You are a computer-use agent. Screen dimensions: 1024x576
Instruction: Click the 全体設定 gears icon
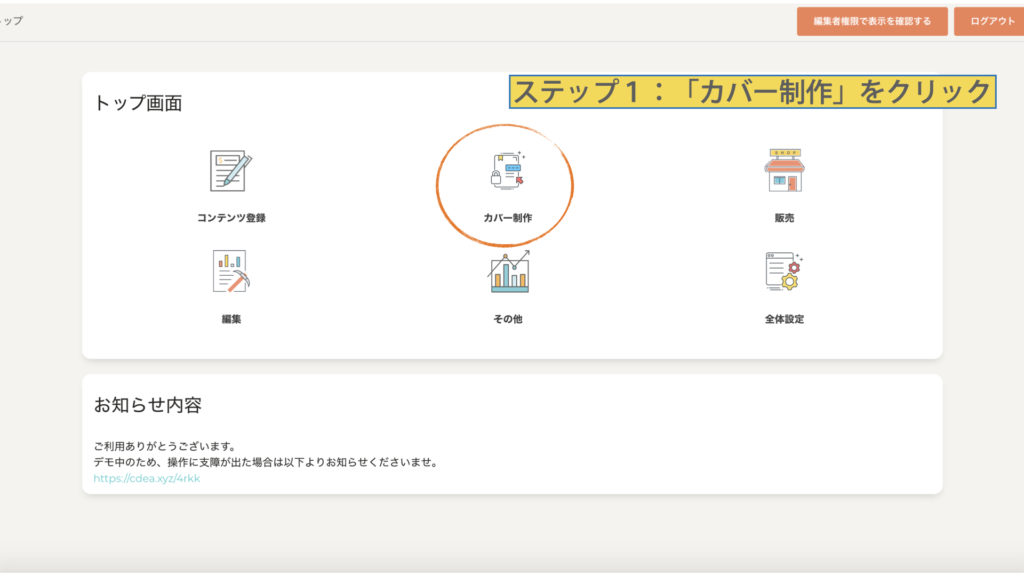784,271
